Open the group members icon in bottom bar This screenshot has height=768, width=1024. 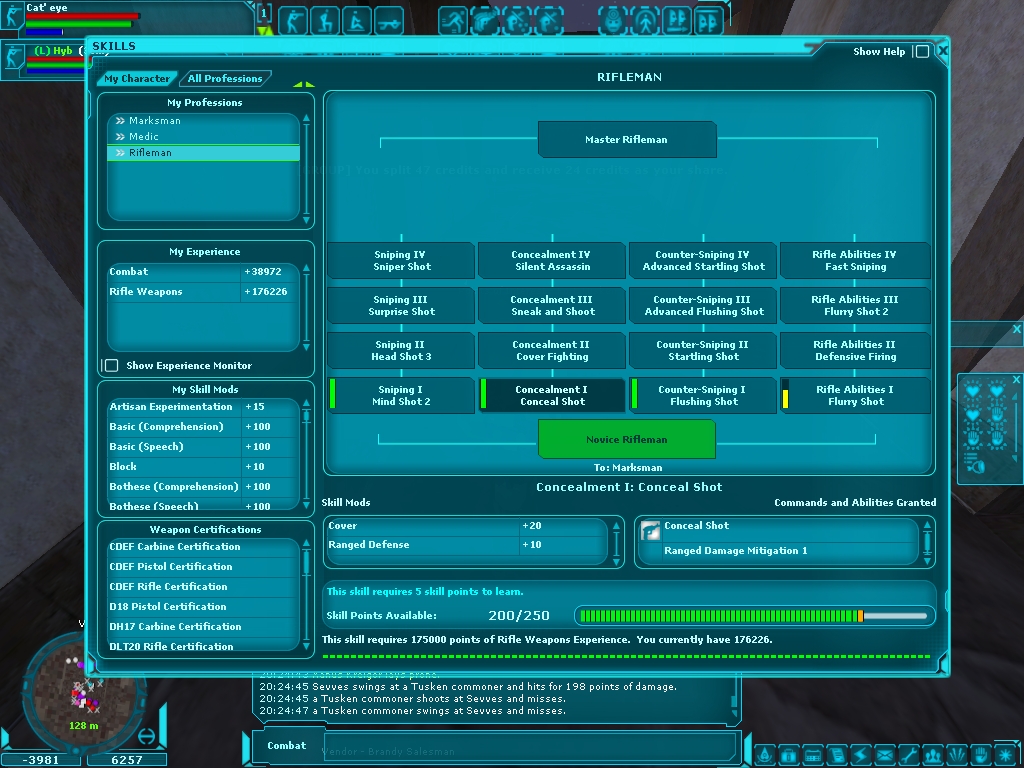tap(932, 755)
